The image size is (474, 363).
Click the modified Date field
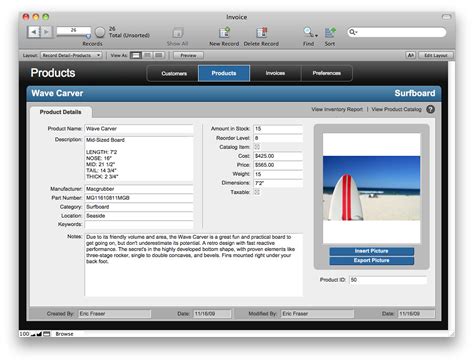click(416, 314)
